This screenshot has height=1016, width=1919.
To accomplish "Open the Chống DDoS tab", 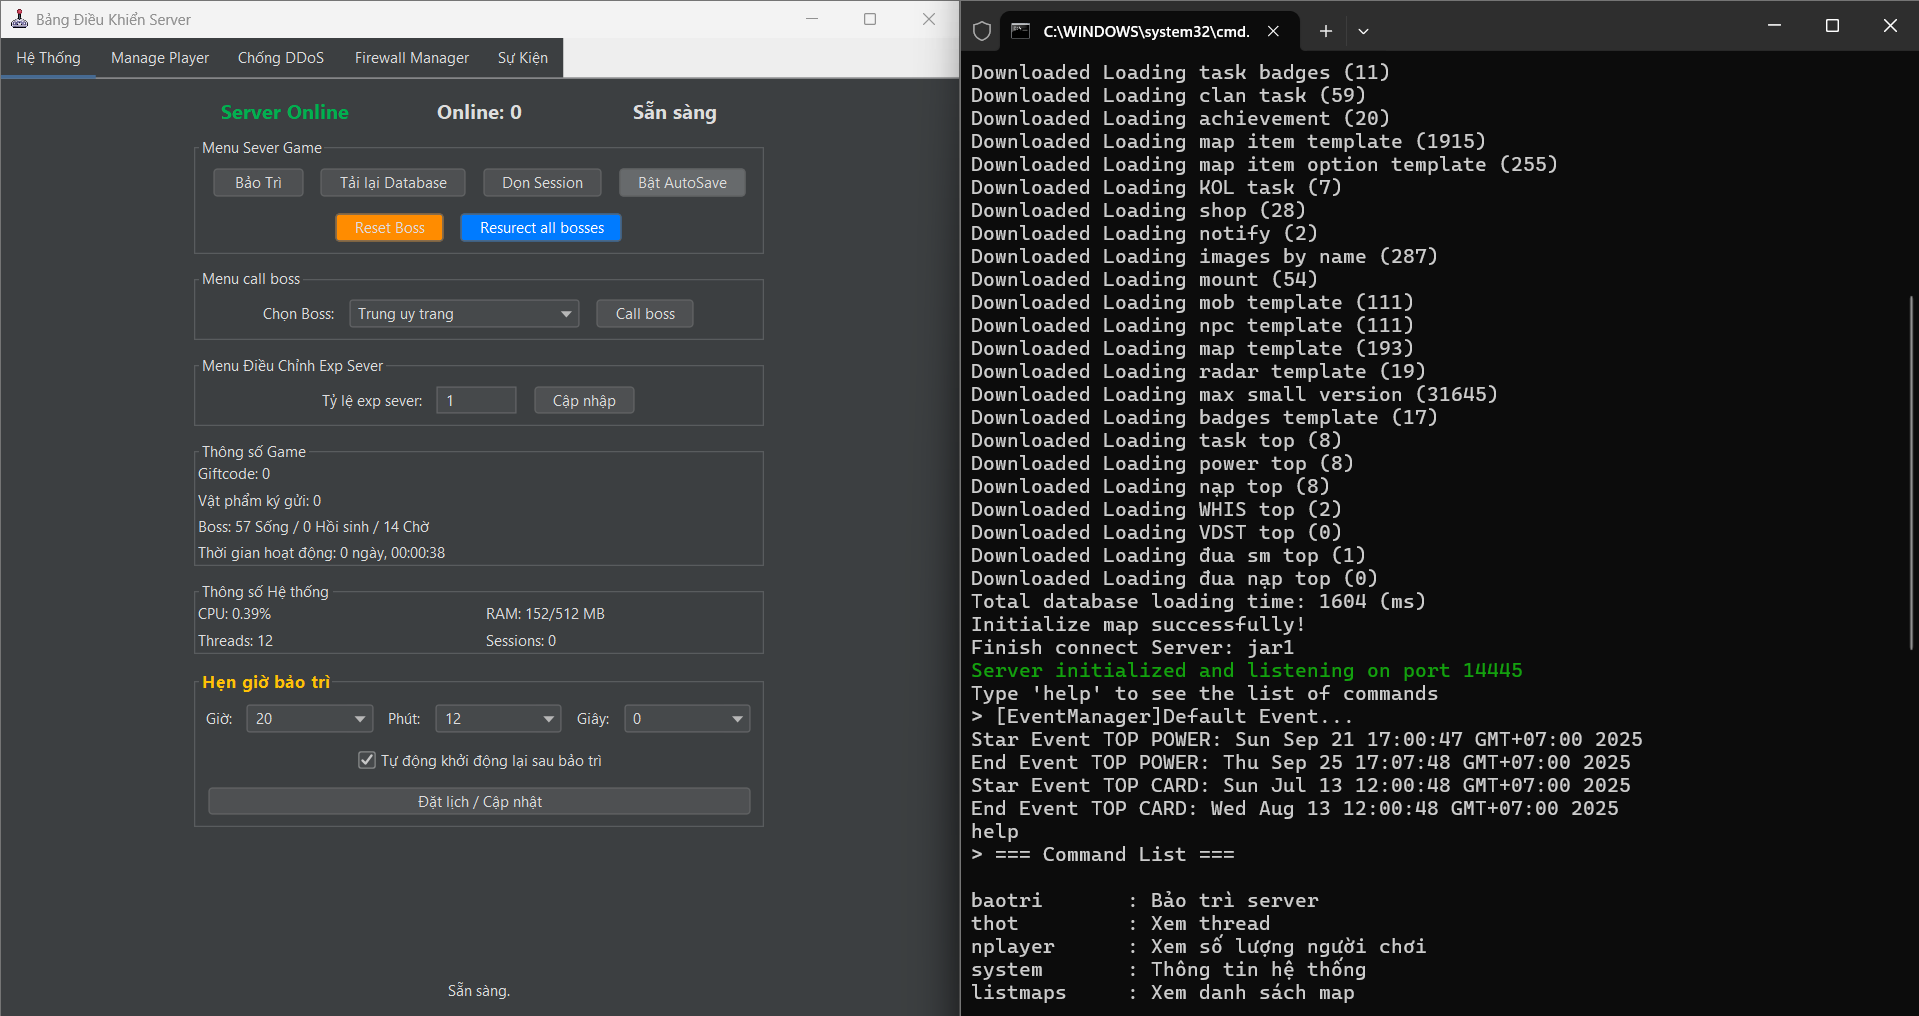I will [281, 58].
